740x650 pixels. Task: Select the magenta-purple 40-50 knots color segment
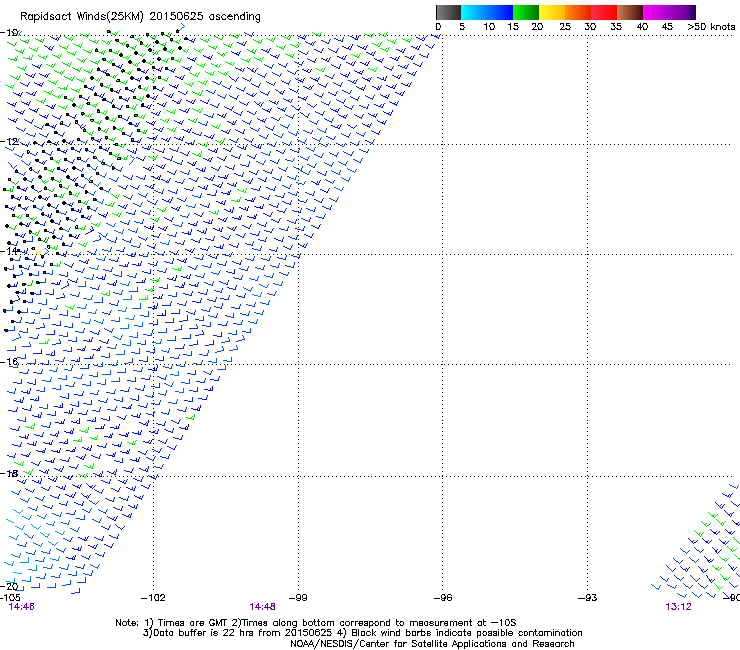point(669,12)
